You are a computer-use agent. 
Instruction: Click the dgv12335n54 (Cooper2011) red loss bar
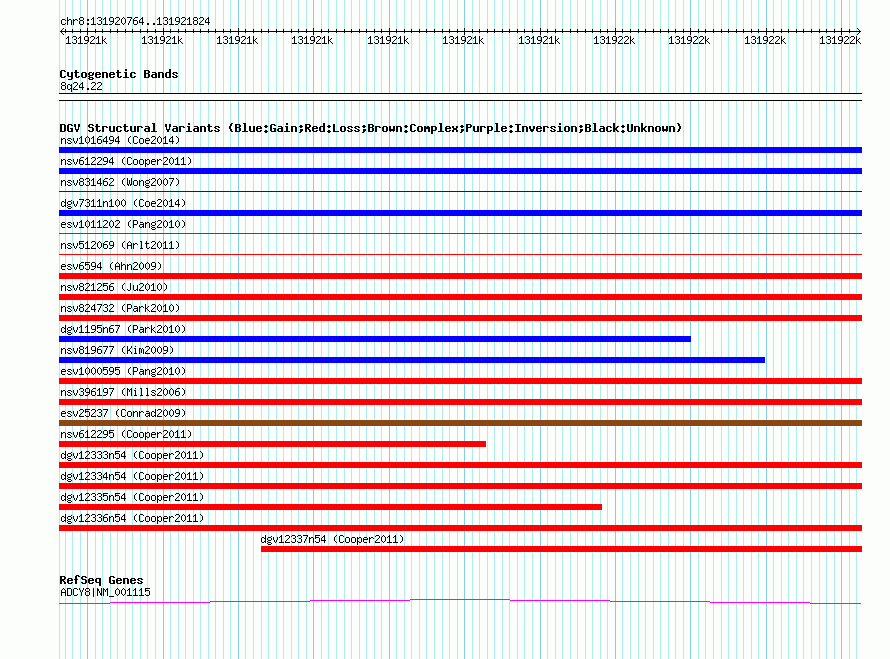[x=330, y=507]
